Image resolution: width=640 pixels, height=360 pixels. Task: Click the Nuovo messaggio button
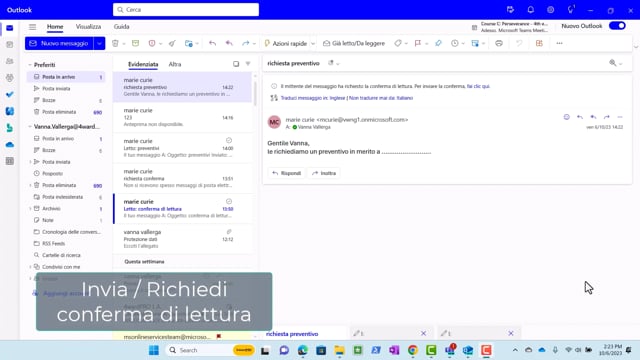(60, 43)
